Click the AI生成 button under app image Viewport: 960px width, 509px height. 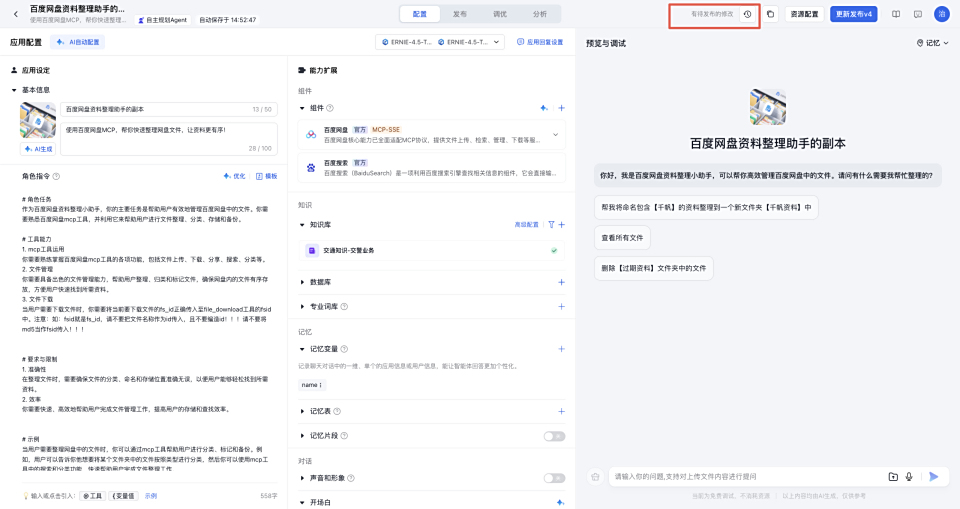(38, 149)
